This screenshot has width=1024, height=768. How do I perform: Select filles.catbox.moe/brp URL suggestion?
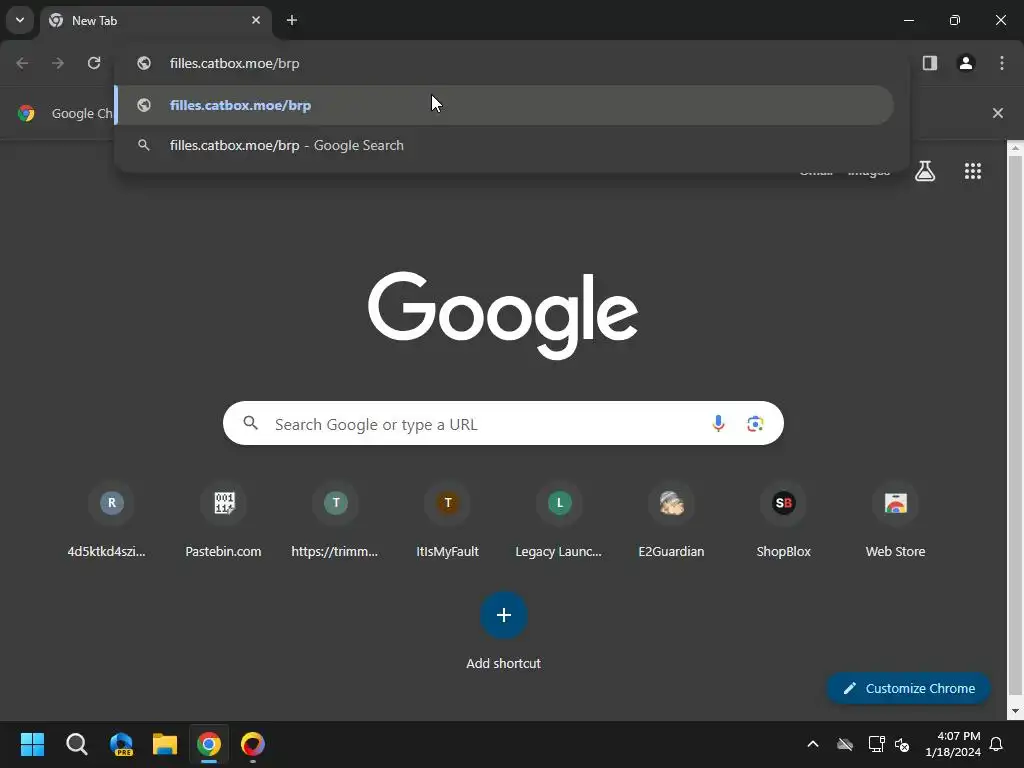click(504, 105)
